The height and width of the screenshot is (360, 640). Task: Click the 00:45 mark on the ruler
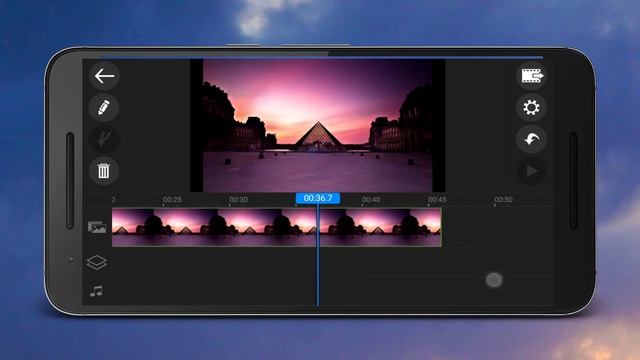pos(437,200)
